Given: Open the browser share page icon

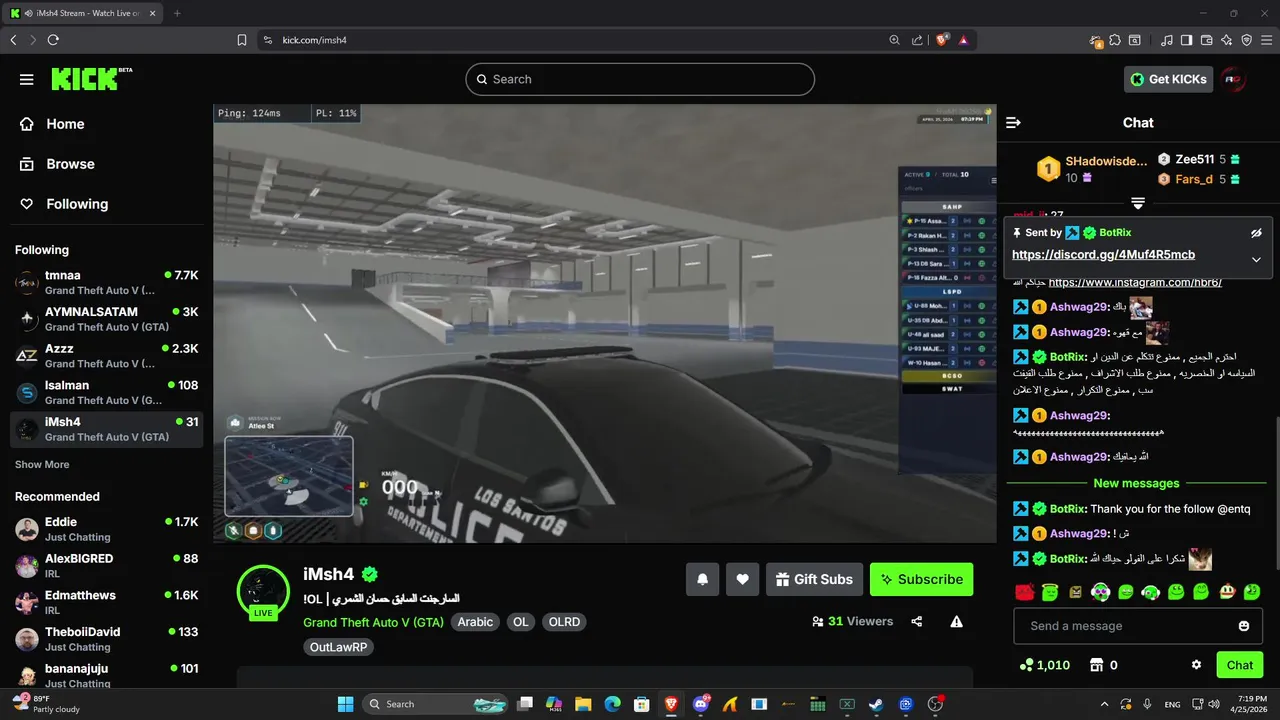Looking at the screenshot, I should click(x=918, y=40).
